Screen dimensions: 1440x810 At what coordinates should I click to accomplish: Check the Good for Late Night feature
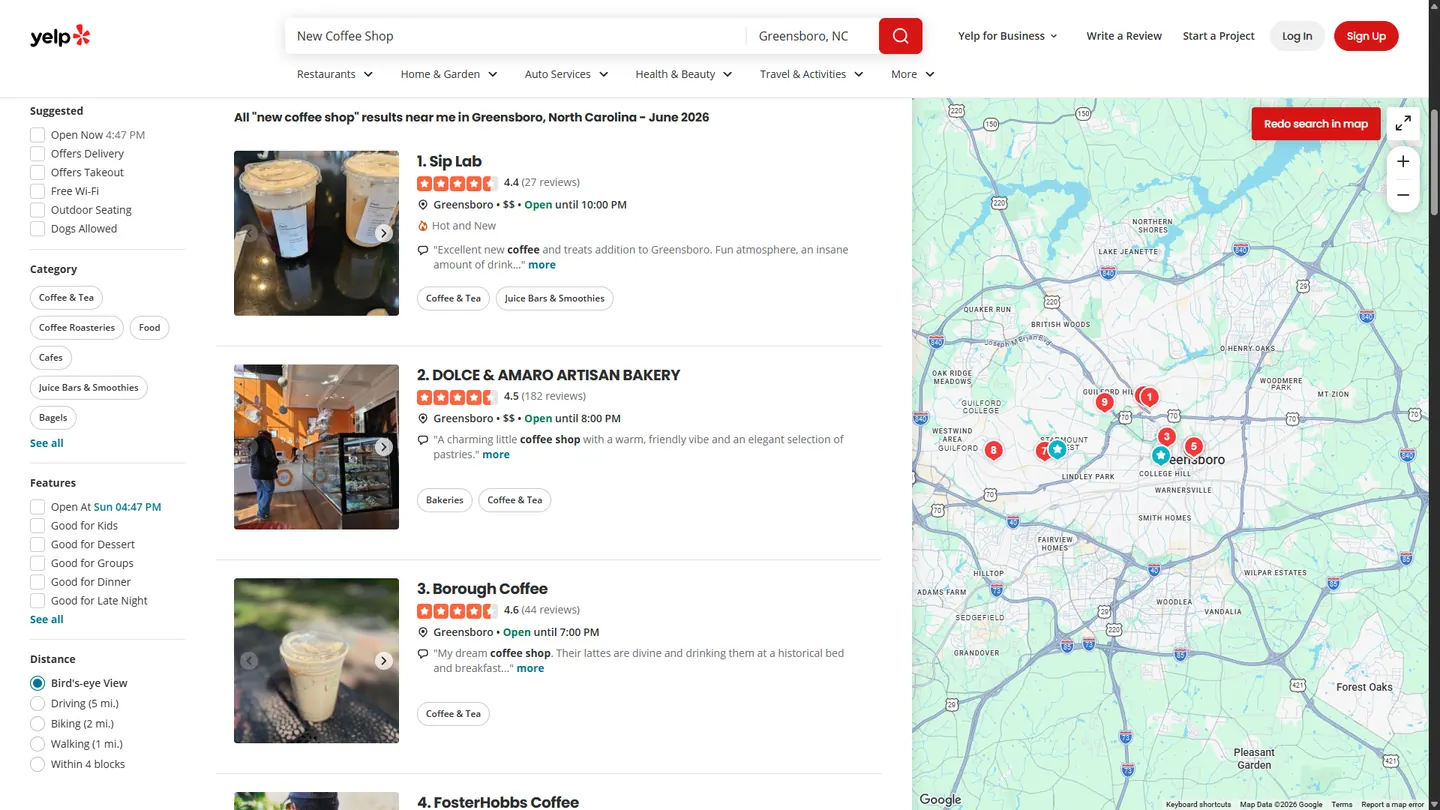(37, 601)
